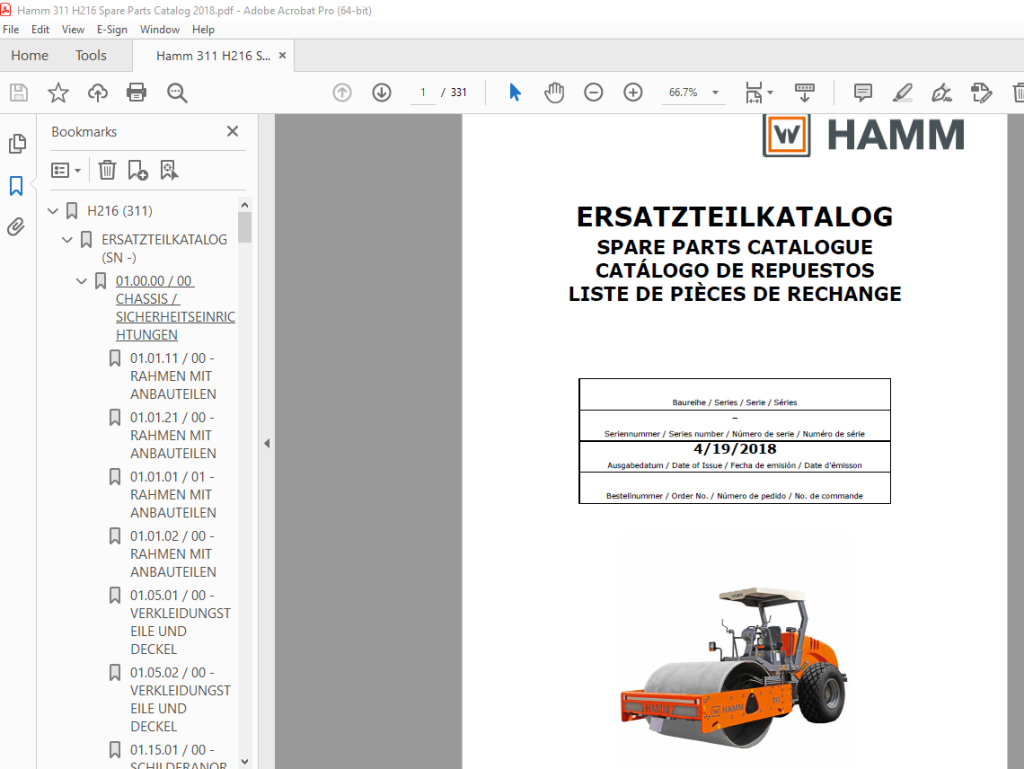This screenshot has width=1024, height=769.
Task: Close the Hamm 311 H216 document tab
Action: coord(282,55)
